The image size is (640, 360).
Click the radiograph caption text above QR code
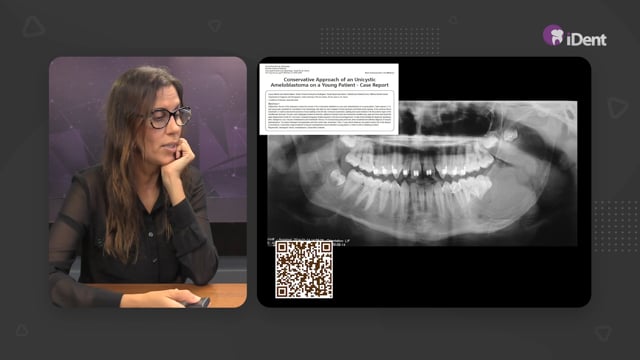point(309,242)
